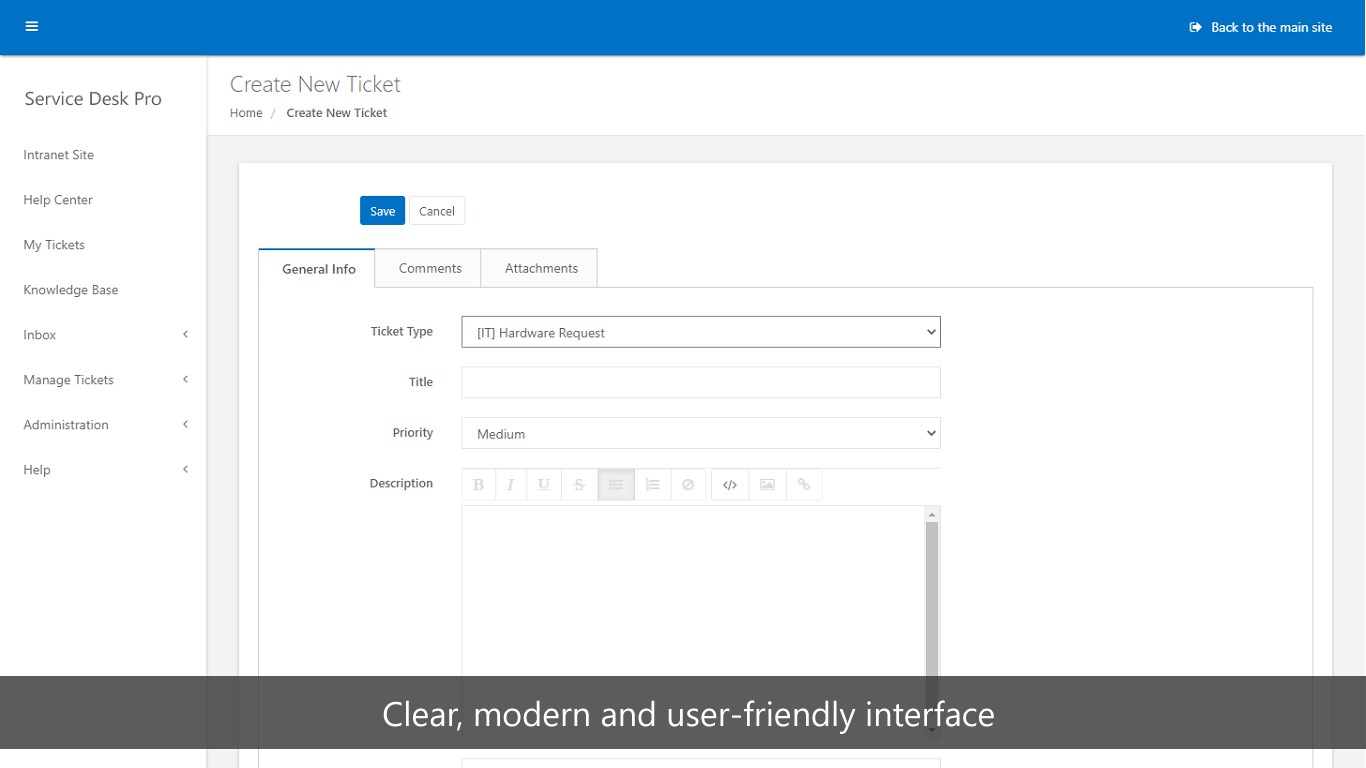The image size is (1366, 768).
Task: Save the new ticket
Action: point(382,211)
